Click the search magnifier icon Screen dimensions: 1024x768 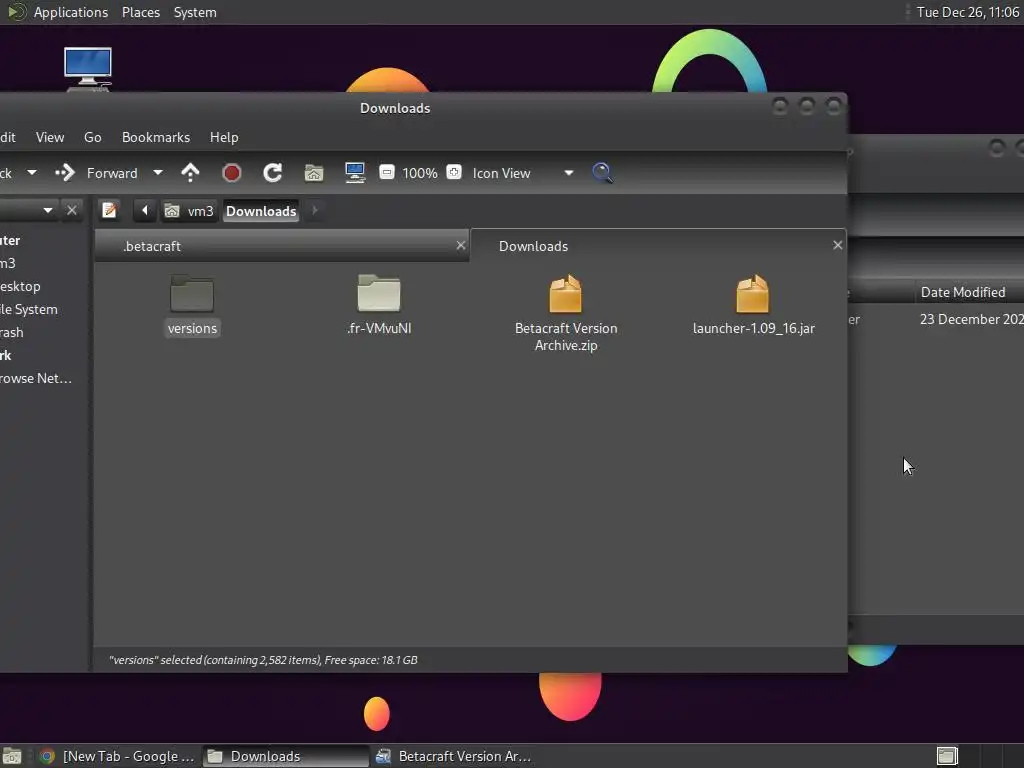tap(602, 173)
